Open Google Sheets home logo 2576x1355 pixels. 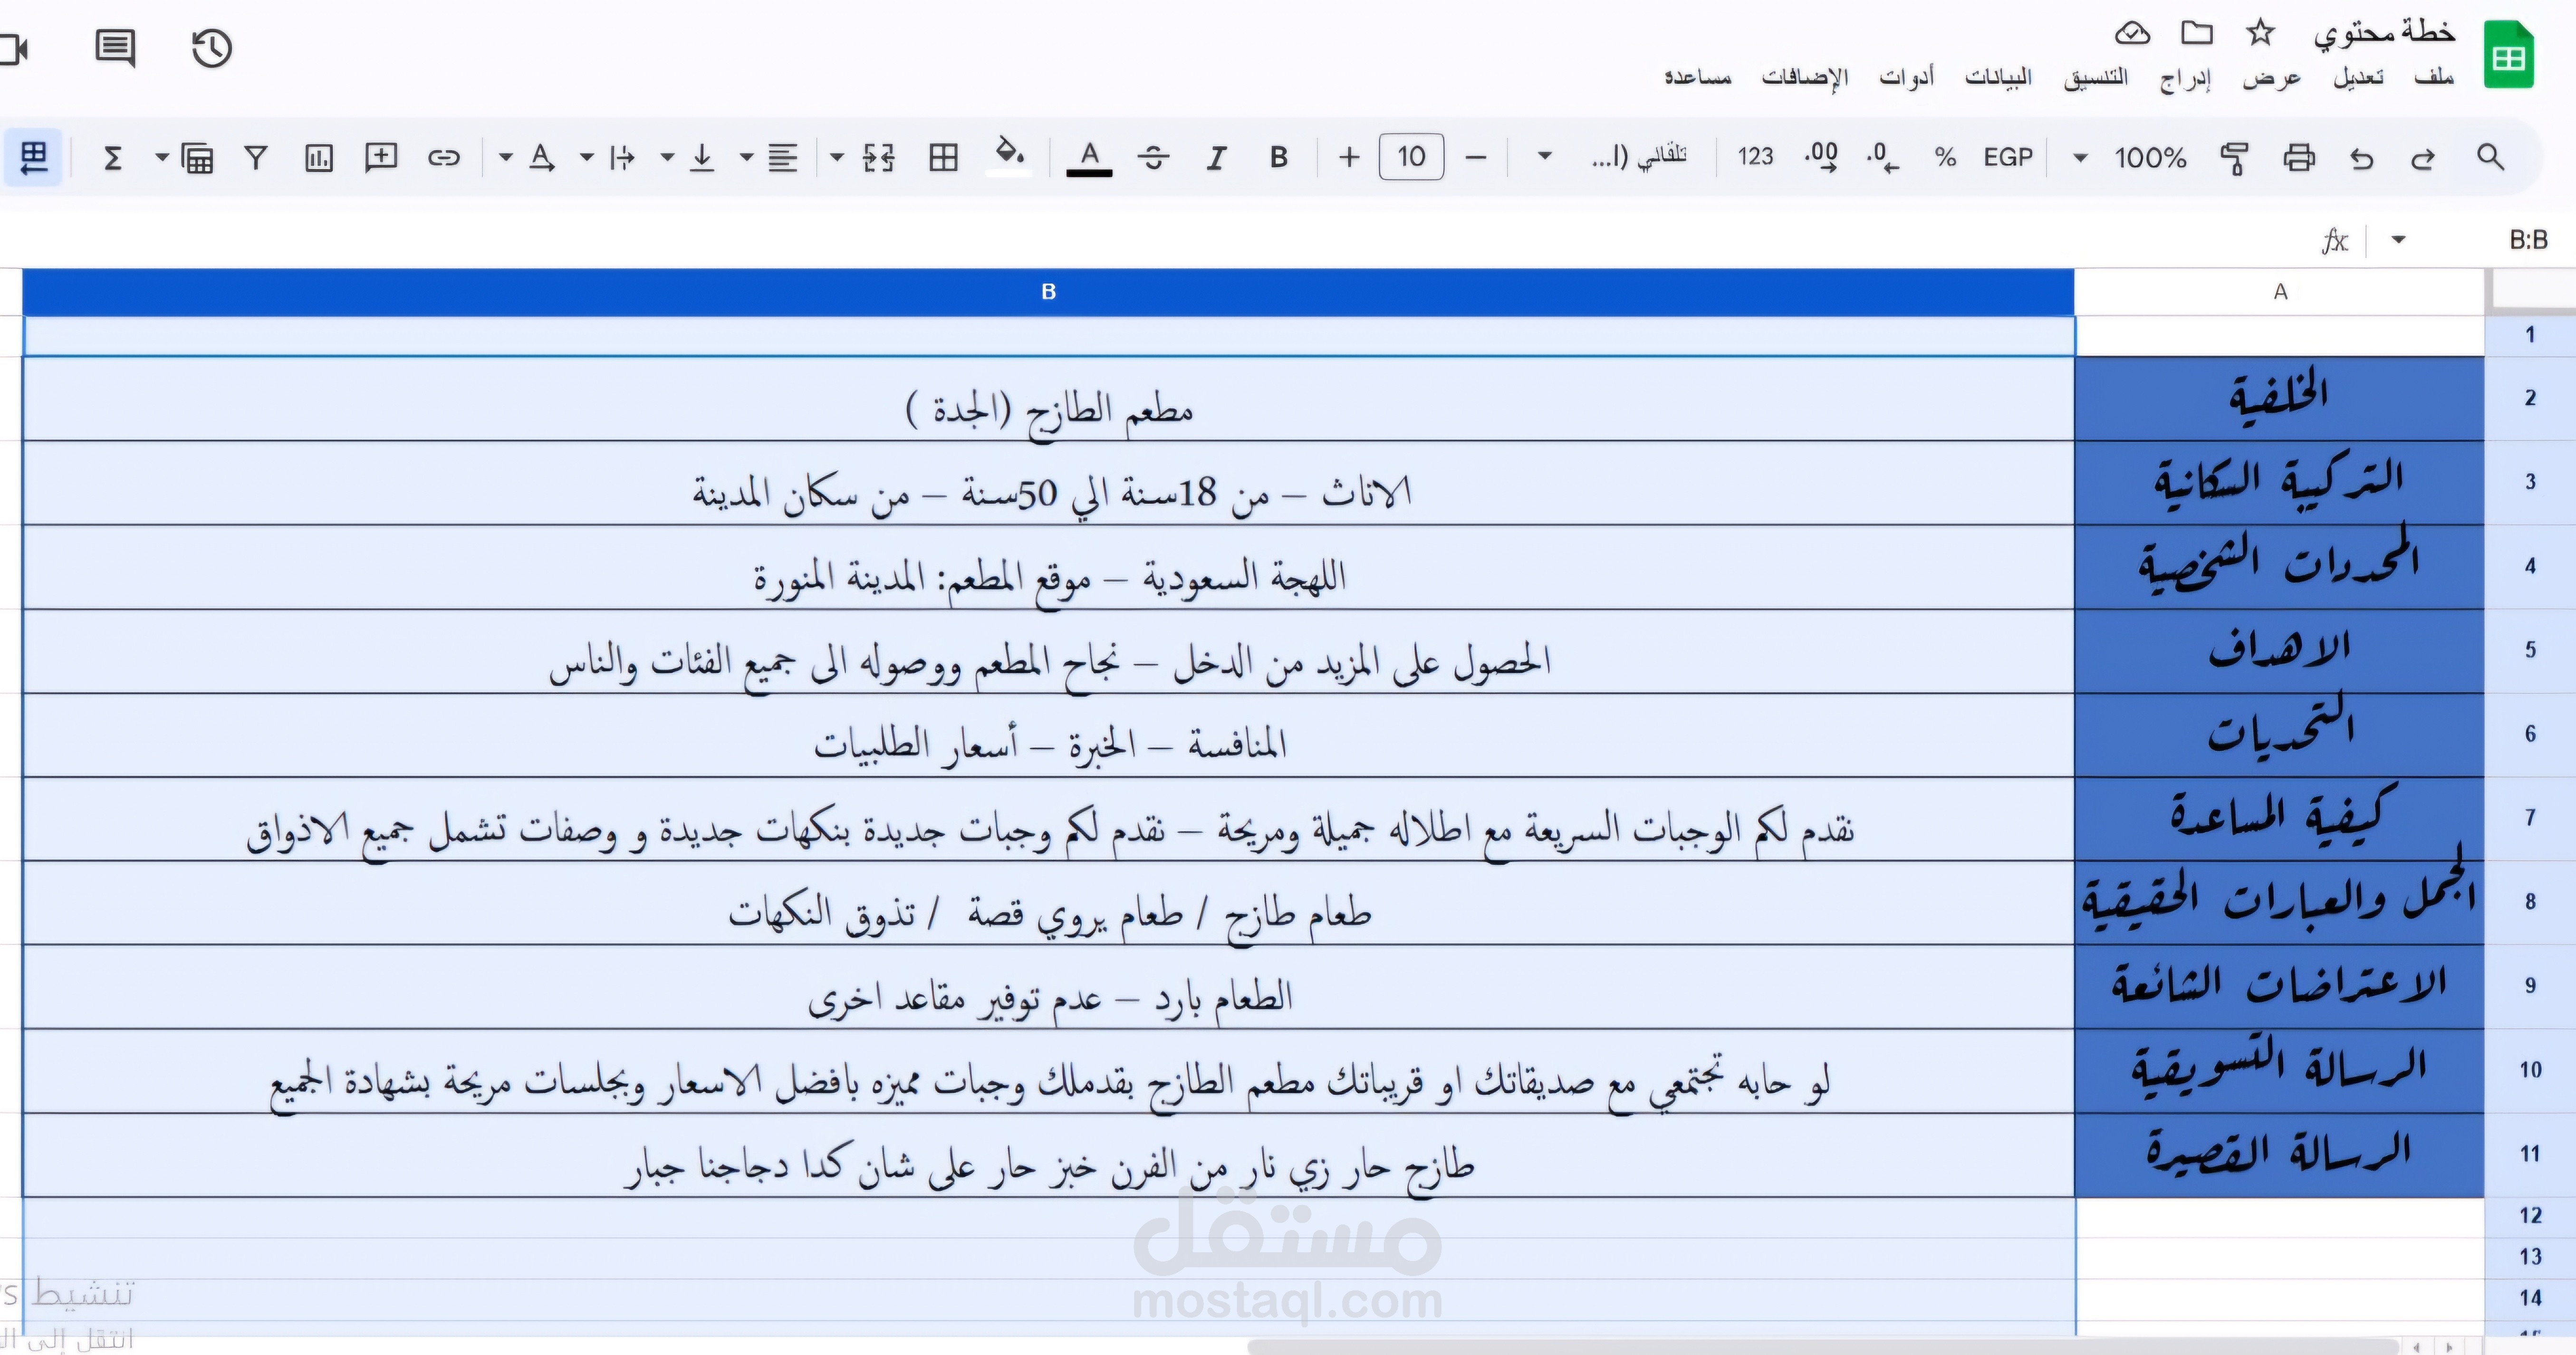(x=2509, y=55)
